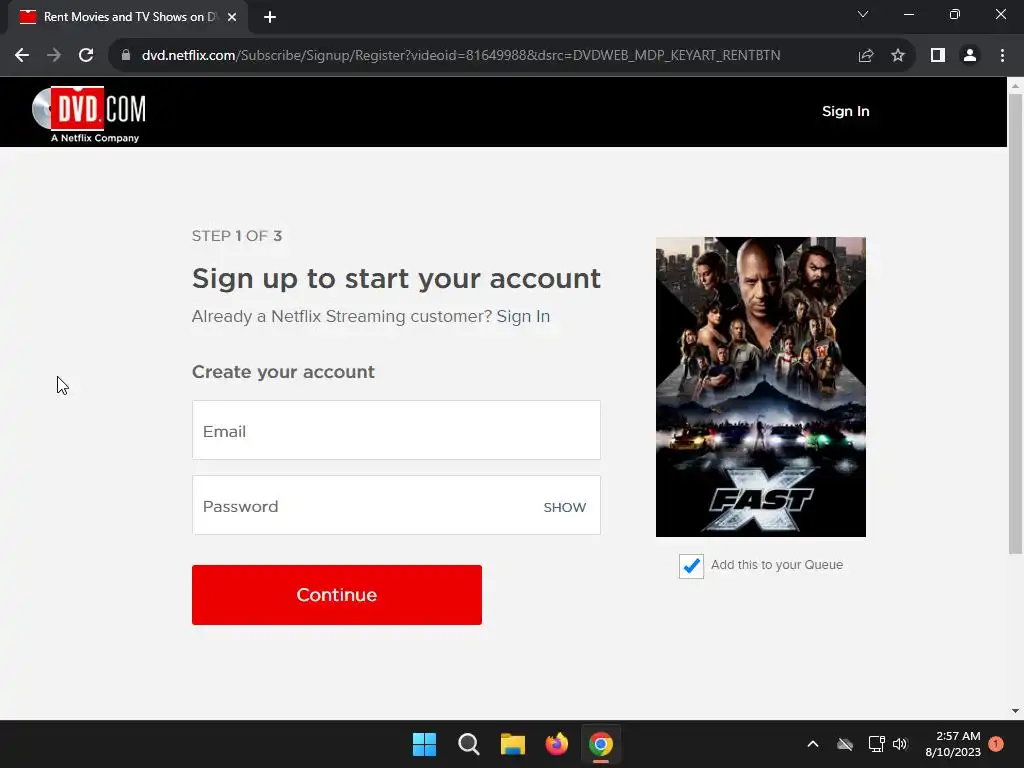This screenshot has width=1024, height=768.
Task: Close the Rent Movies and TV Shows tab
Action: pyautogui.click(x=232, y=17)
